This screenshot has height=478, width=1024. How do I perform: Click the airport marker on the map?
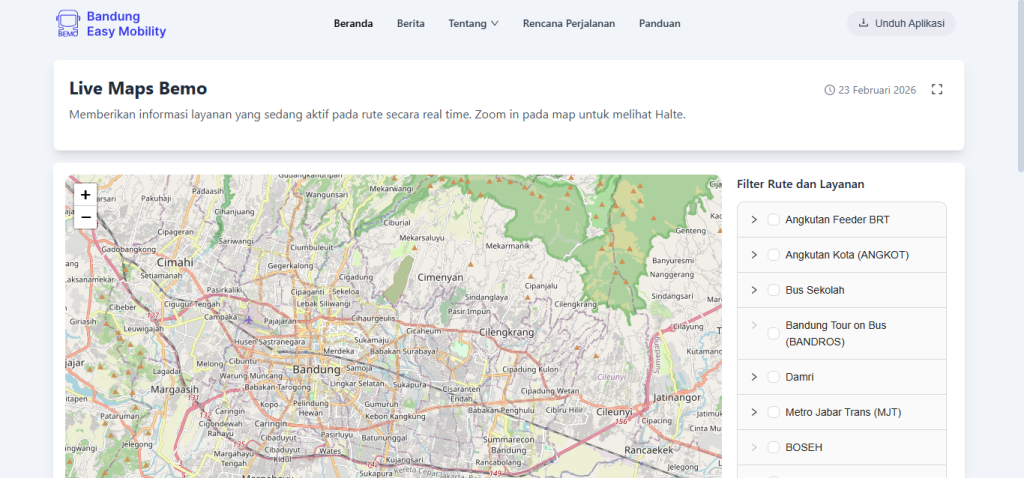pos(248,319)
